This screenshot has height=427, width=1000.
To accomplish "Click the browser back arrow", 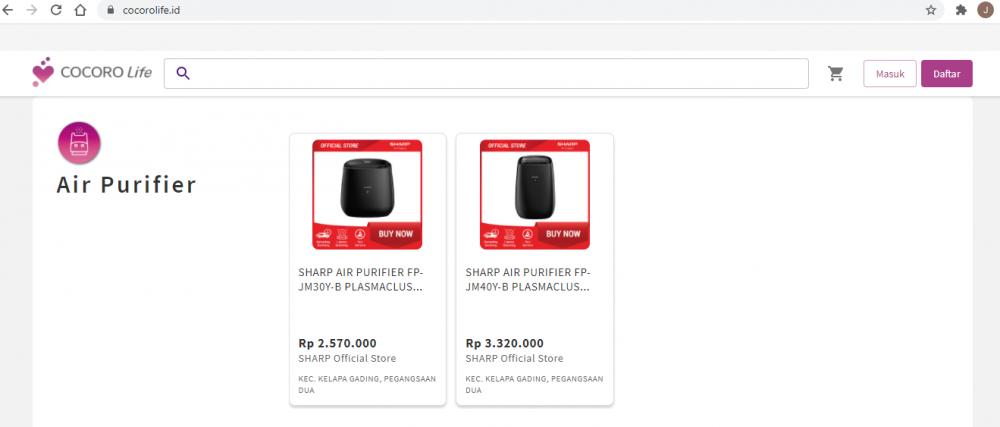I will click(x=8, y=10).
